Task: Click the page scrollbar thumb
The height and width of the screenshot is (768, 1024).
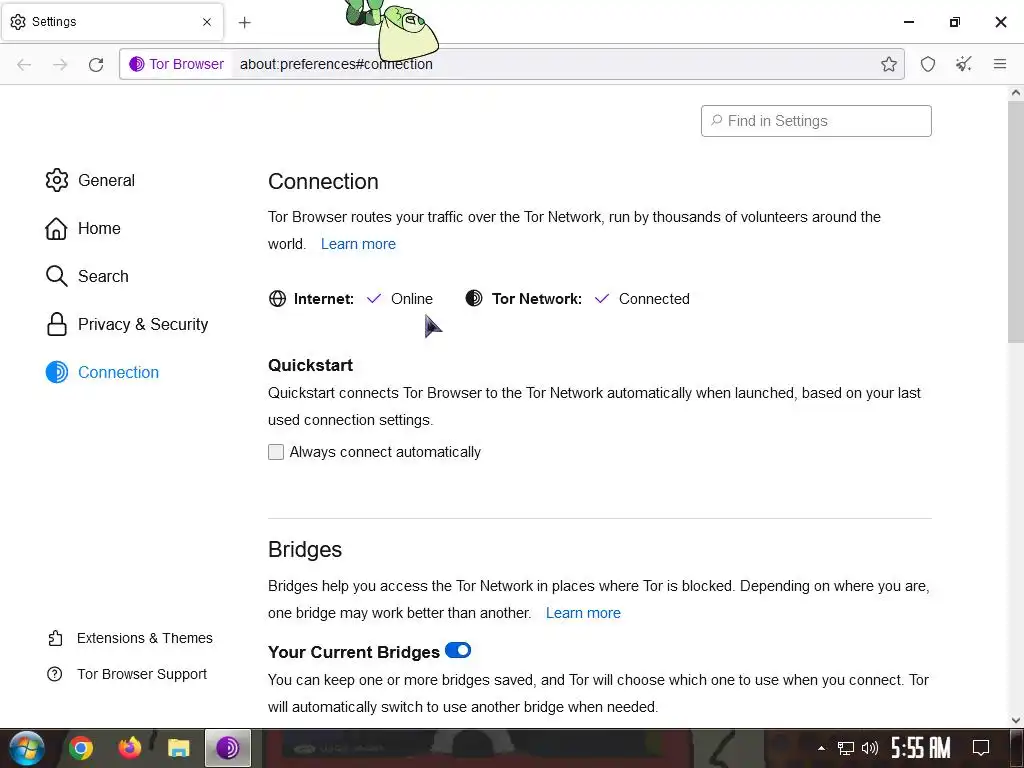Action: pos(1016,222)
